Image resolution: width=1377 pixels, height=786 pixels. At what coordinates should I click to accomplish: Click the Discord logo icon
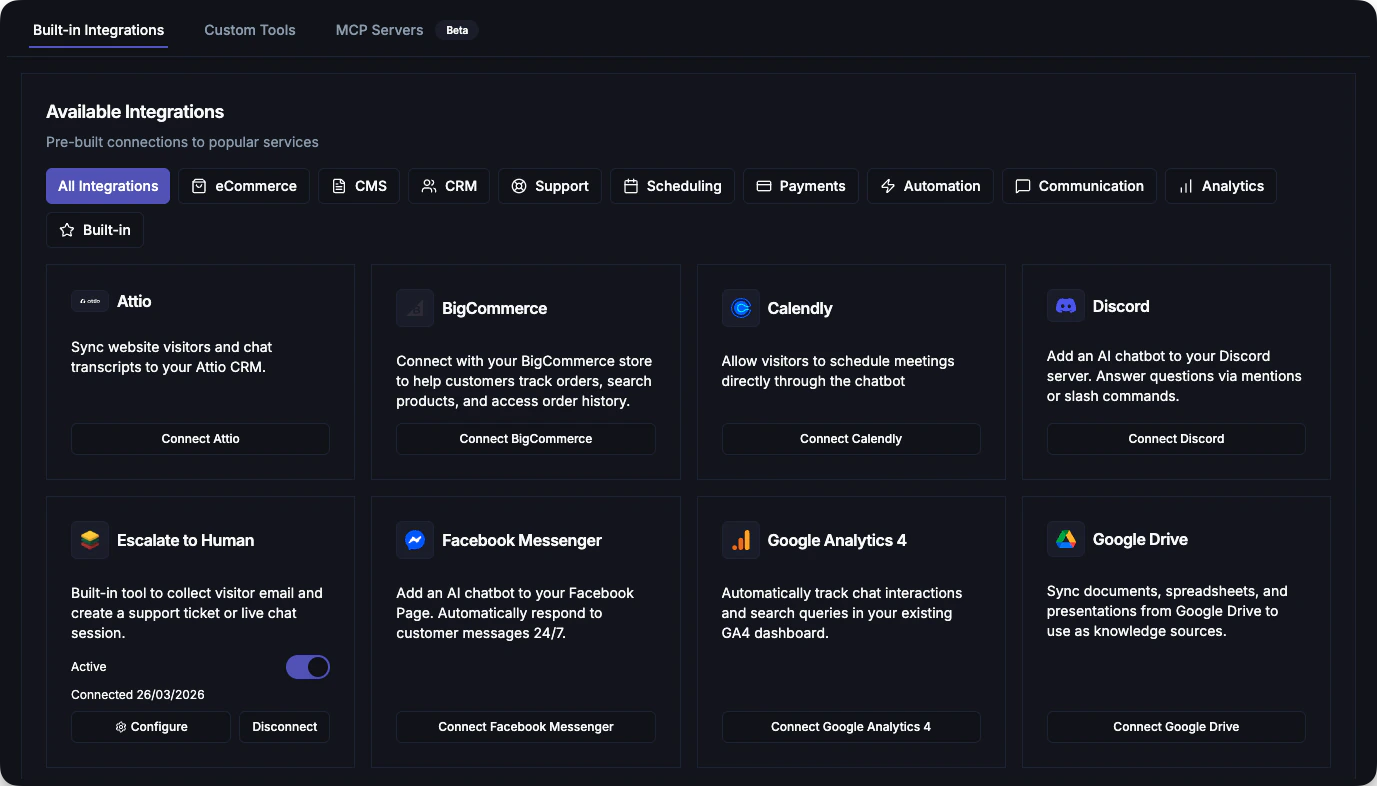point(1065,306)
